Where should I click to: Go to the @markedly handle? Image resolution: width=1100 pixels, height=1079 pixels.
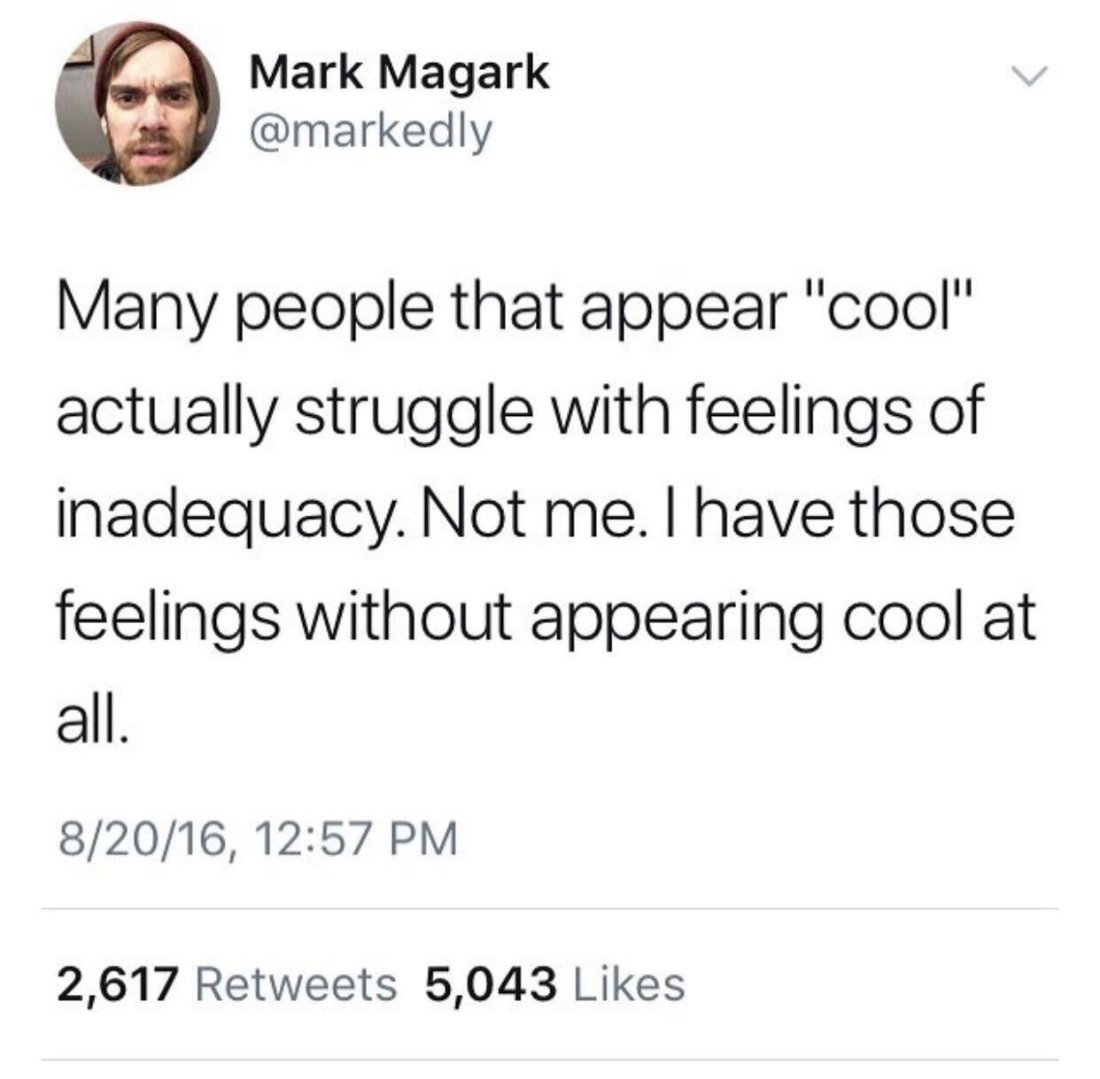371,132
